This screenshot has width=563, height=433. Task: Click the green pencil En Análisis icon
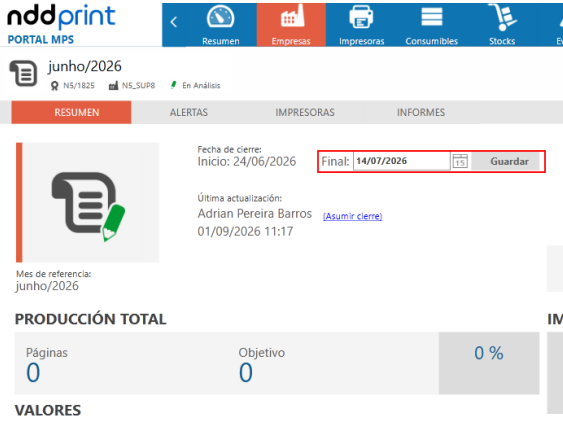coord(173,85)
